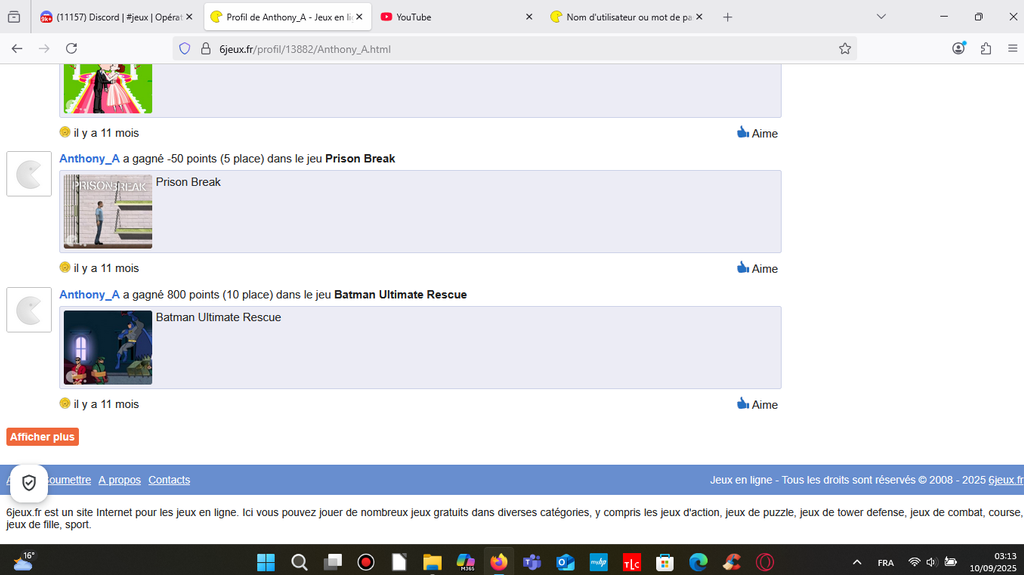Bookmark this page with the star icon
Viewport: 1024px width, 575px height.
(845, 48)
